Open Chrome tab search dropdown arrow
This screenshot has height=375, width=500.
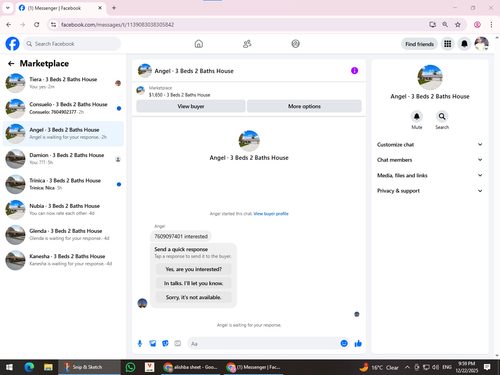(x=8, y=8)
